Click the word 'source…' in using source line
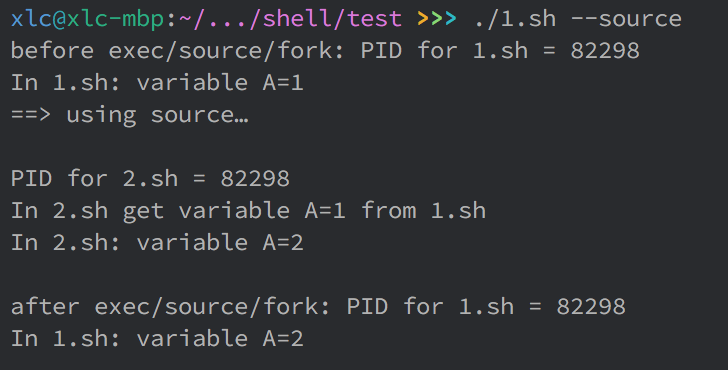 tap(200, 115)
